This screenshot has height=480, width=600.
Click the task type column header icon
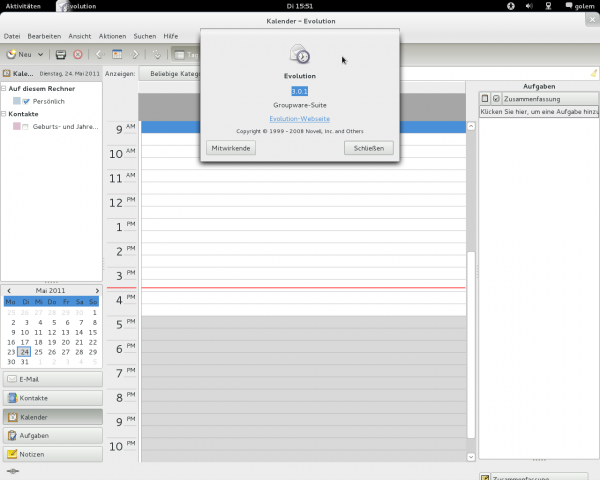point(485,99)
